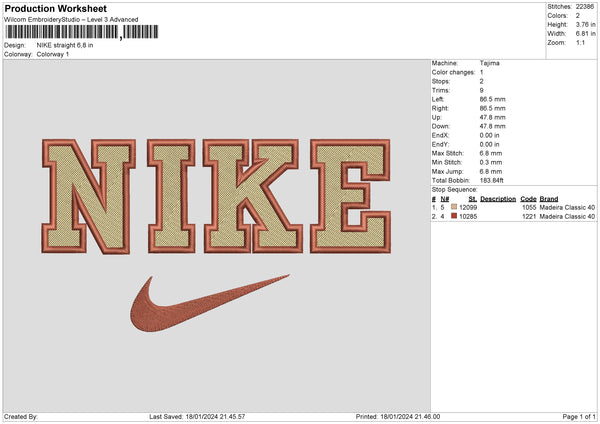Click the barcode under the worksheet title

[61, 32]
